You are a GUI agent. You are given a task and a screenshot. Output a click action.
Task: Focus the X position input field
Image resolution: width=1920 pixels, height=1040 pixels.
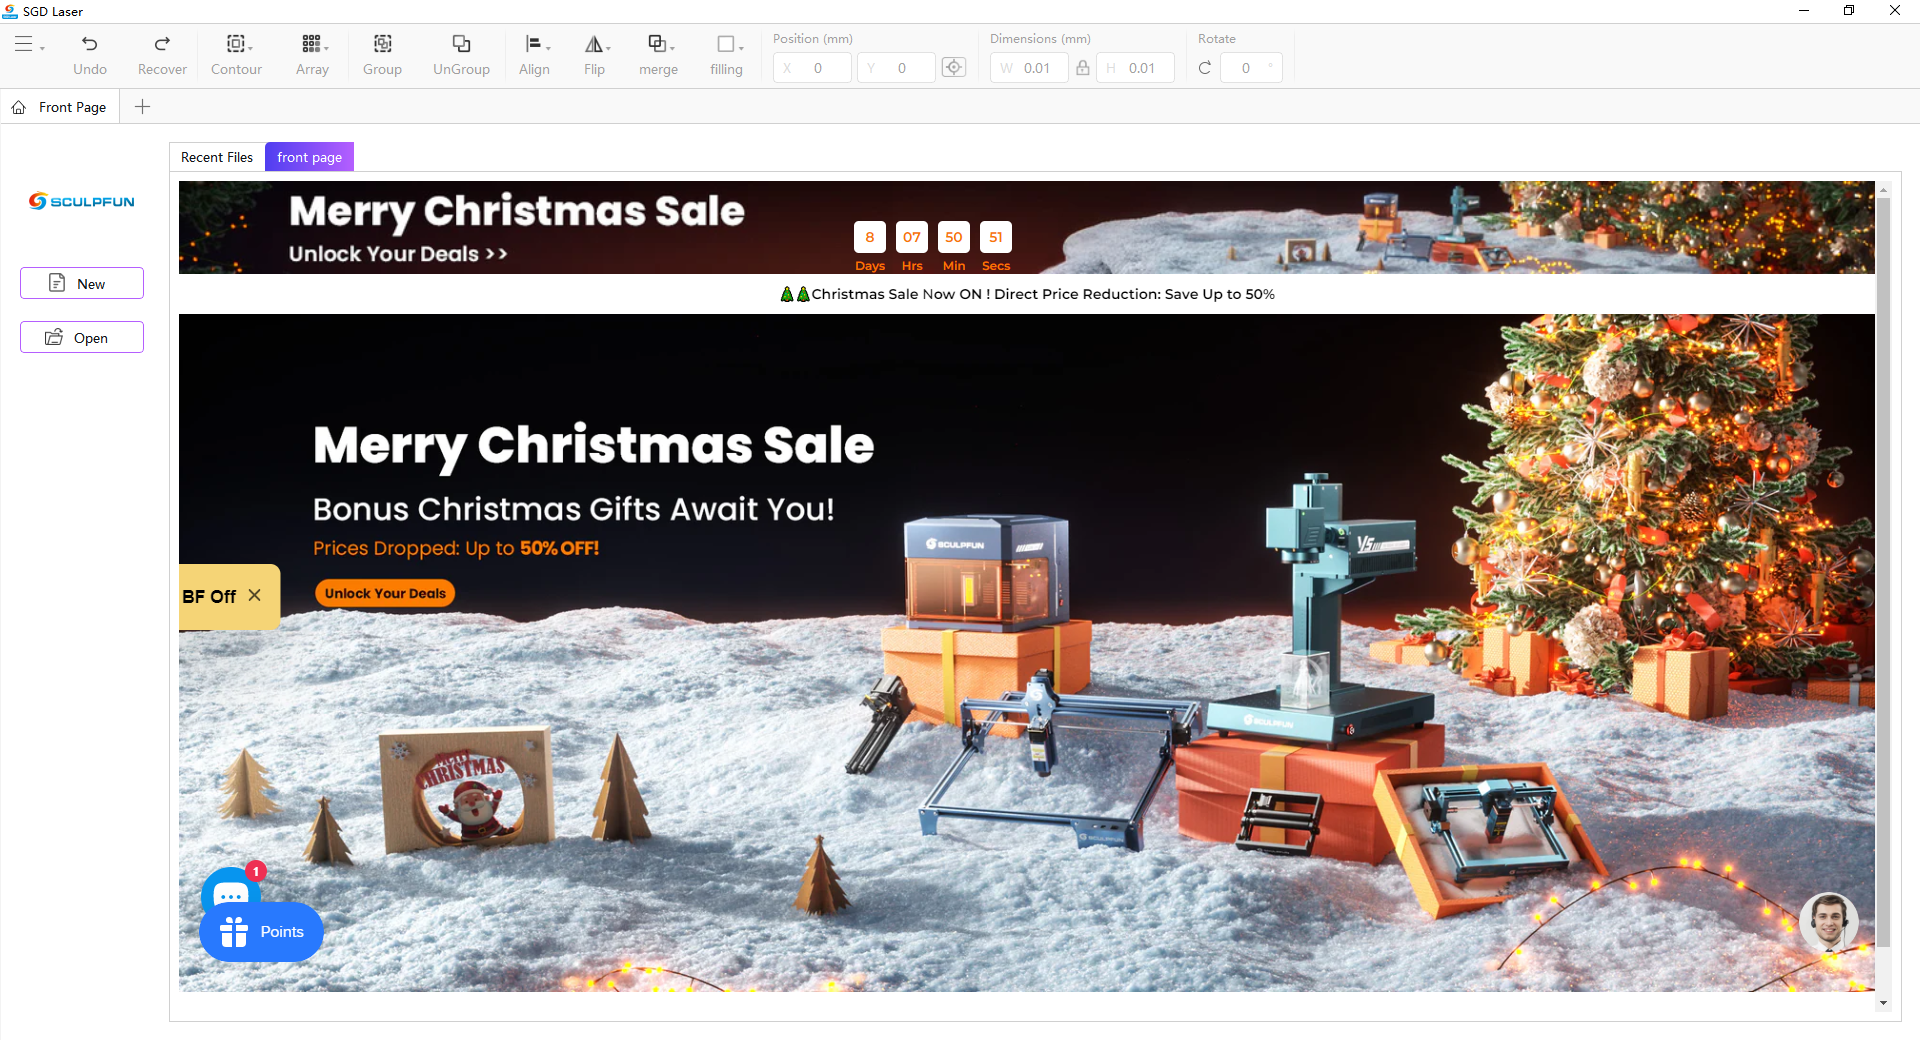[813, 68]
